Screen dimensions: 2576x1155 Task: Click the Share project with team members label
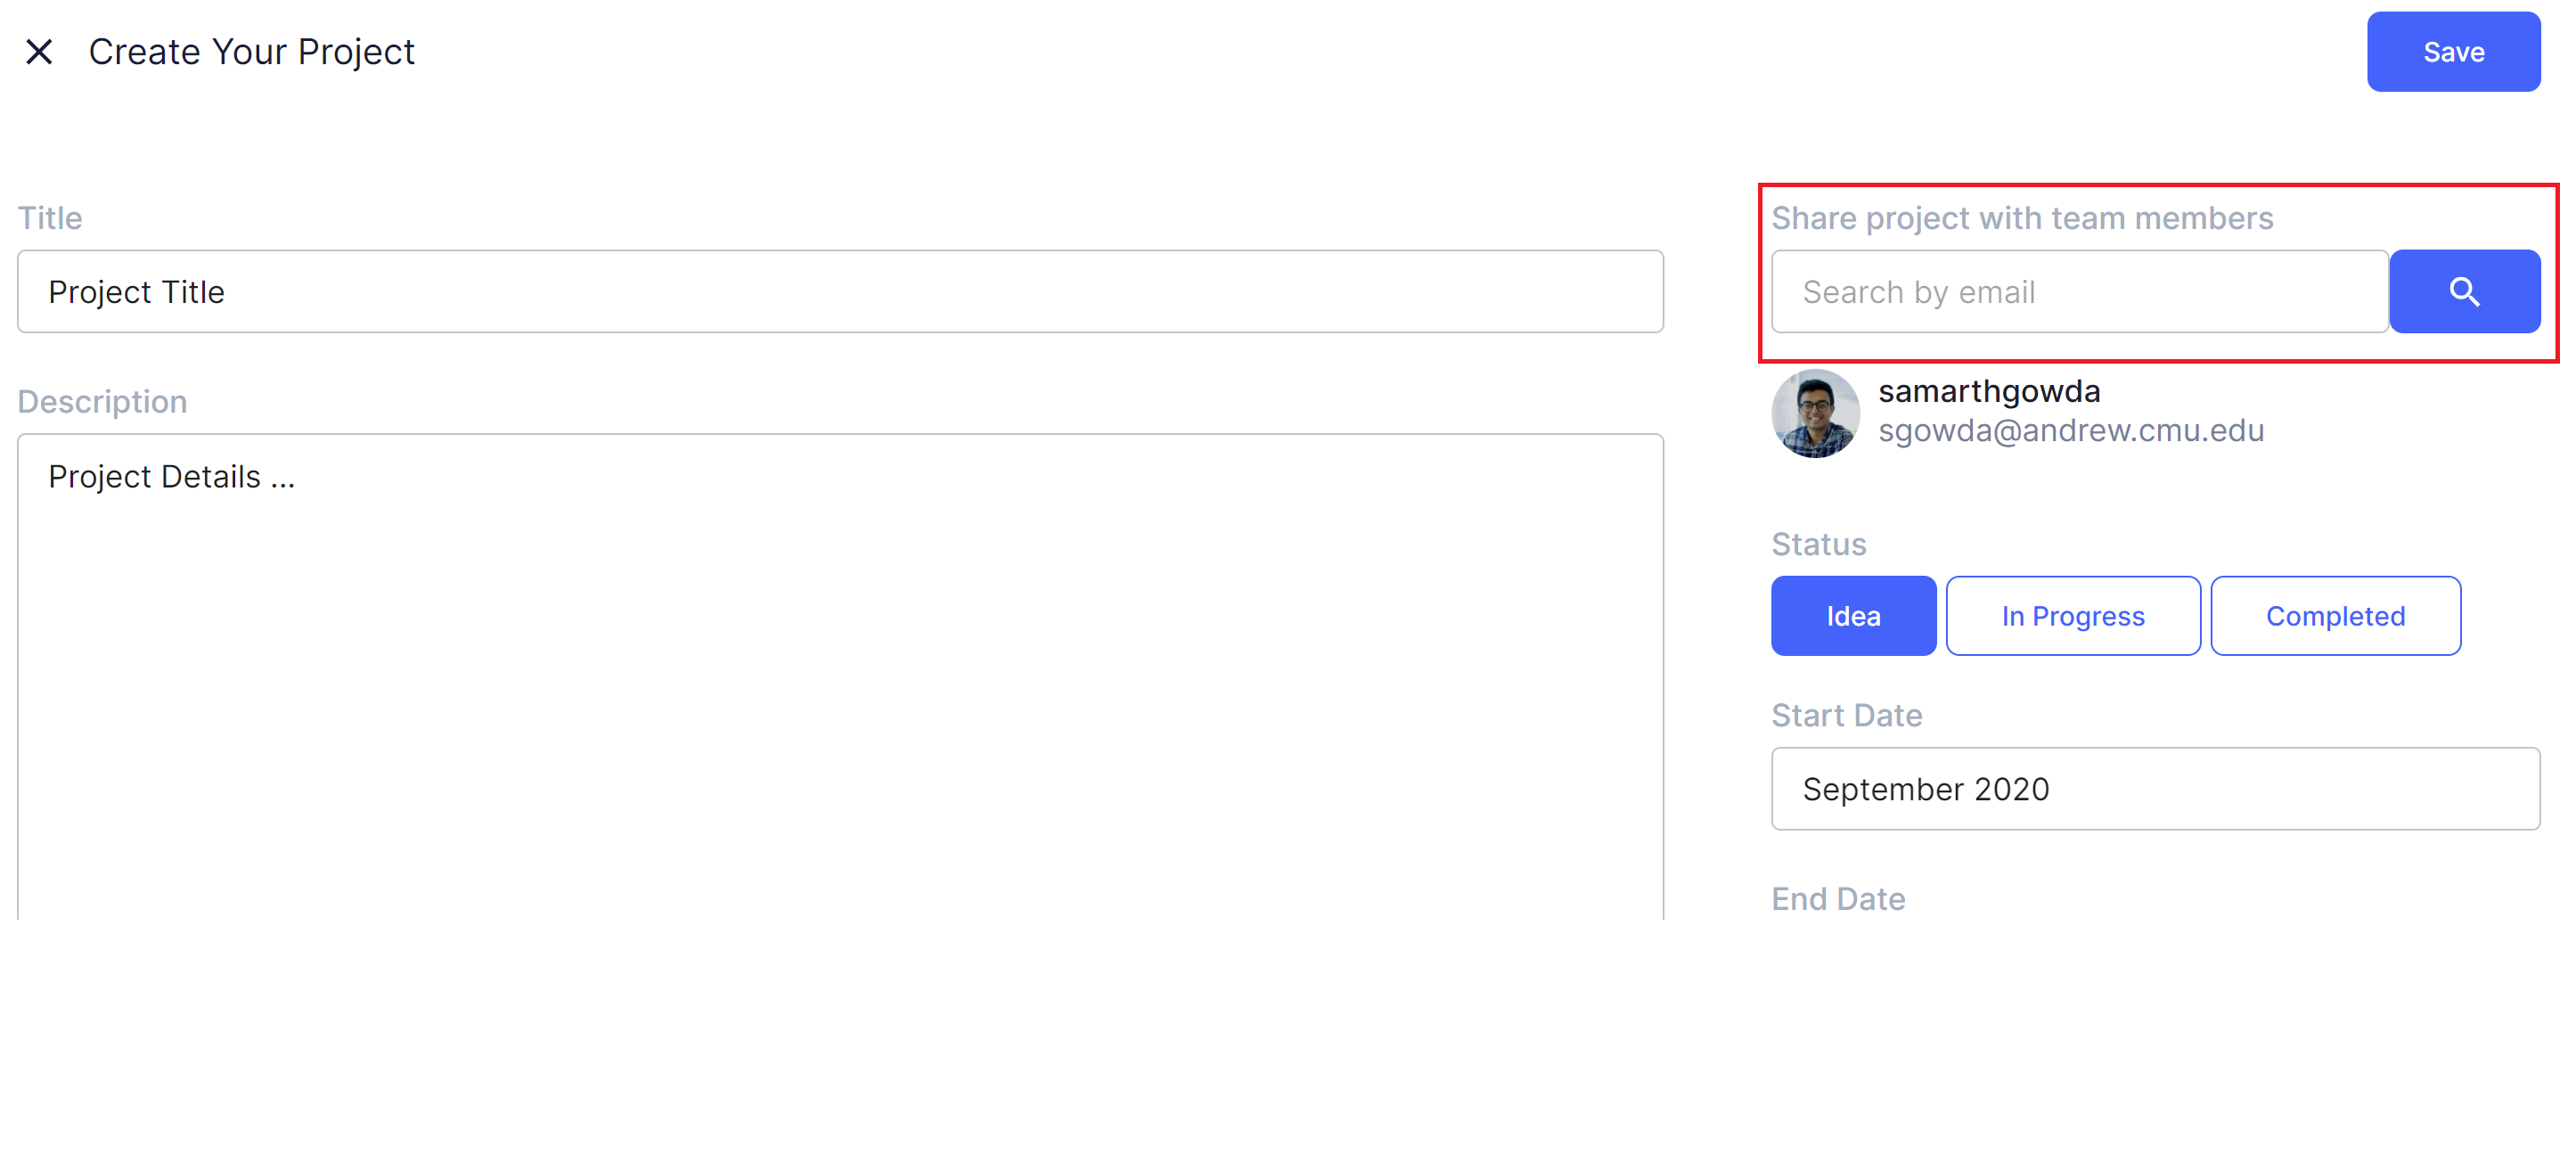(x=2022, y=218)
